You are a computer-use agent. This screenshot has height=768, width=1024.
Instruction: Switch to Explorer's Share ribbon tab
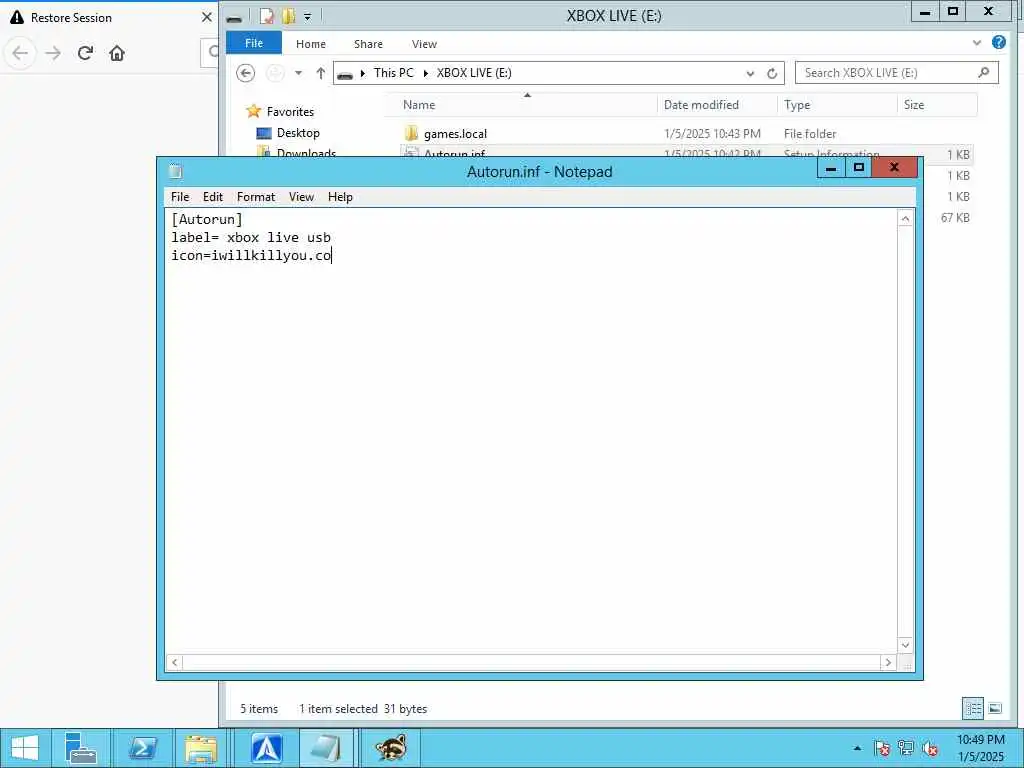pyautogui.click(x=368, y=44)
